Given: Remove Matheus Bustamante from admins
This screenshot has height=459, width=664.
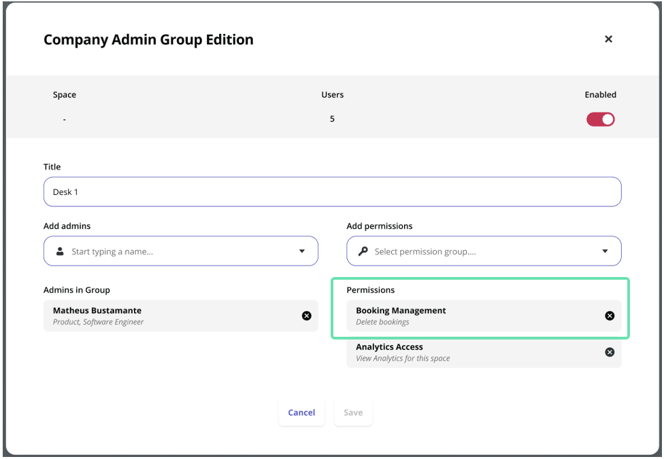Looking at the screenshot, I should click(307, 316).
